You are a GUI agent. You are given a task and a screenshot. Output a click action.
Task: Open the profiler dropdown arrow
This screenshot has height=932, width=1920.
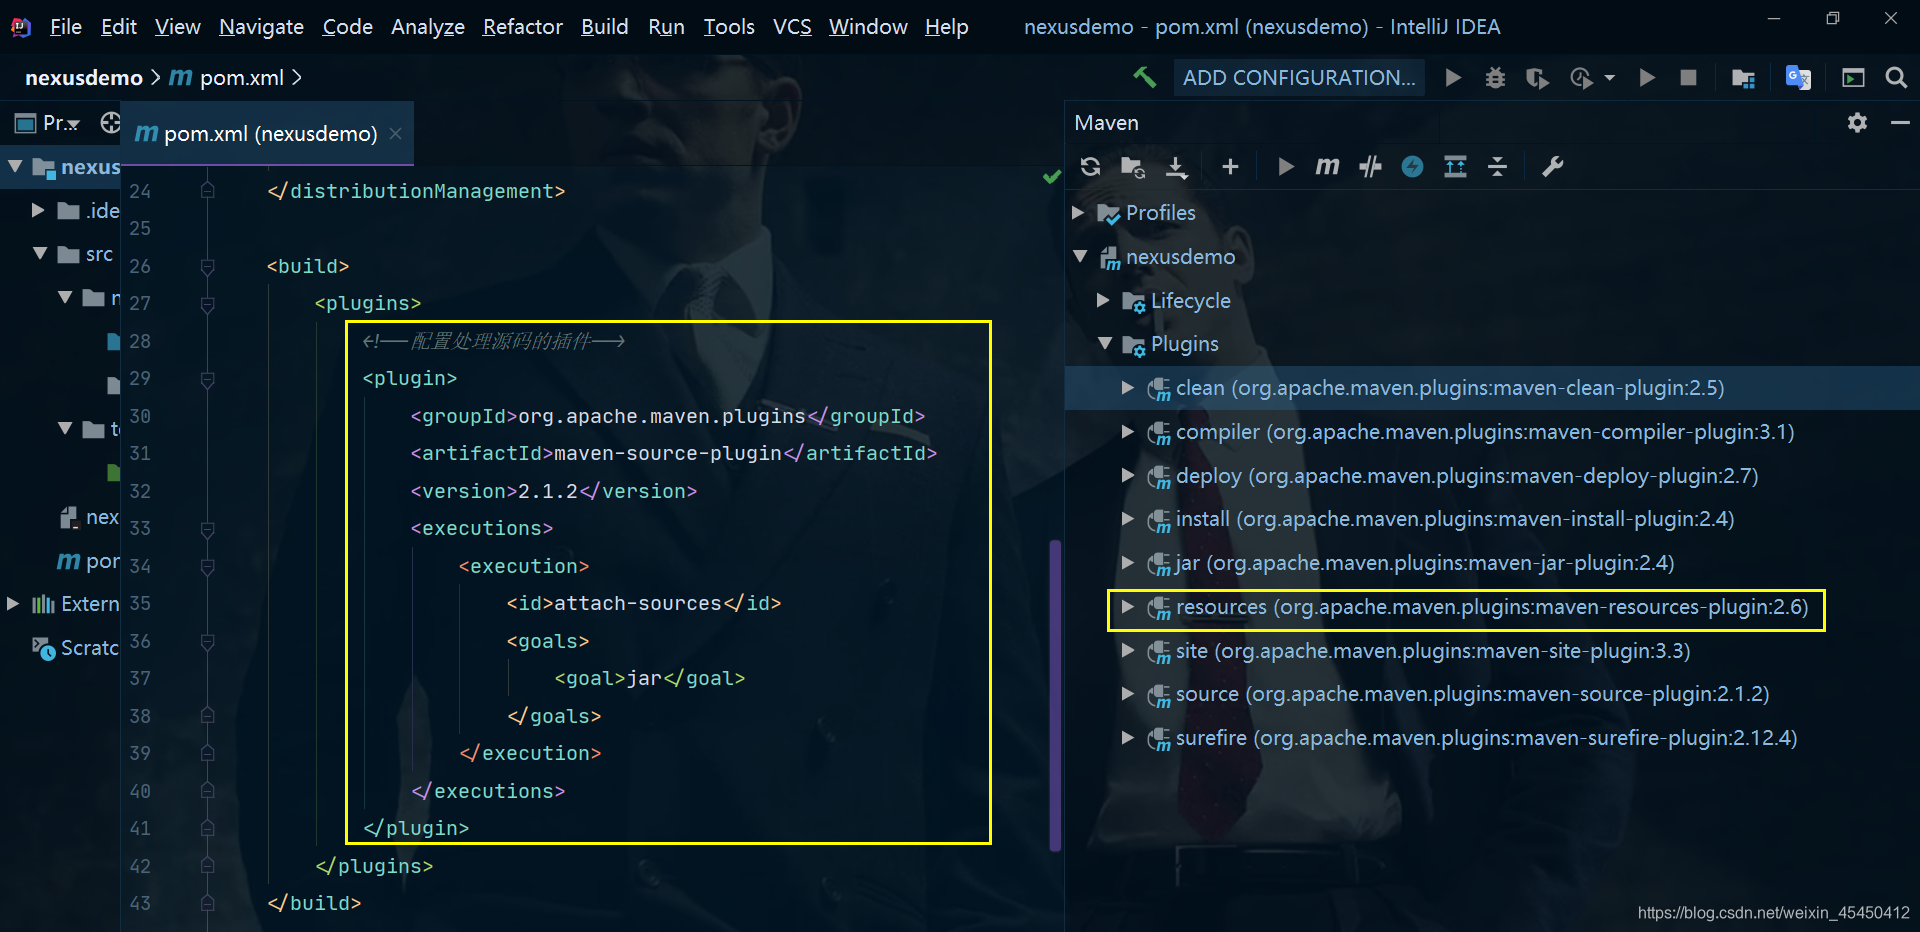click(1609, 77)
